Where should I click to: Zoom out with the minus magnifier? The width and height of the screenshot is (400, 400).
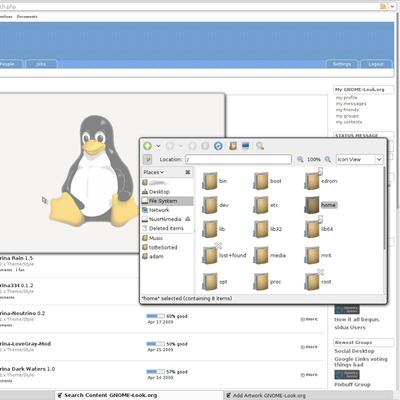[300, 159]
